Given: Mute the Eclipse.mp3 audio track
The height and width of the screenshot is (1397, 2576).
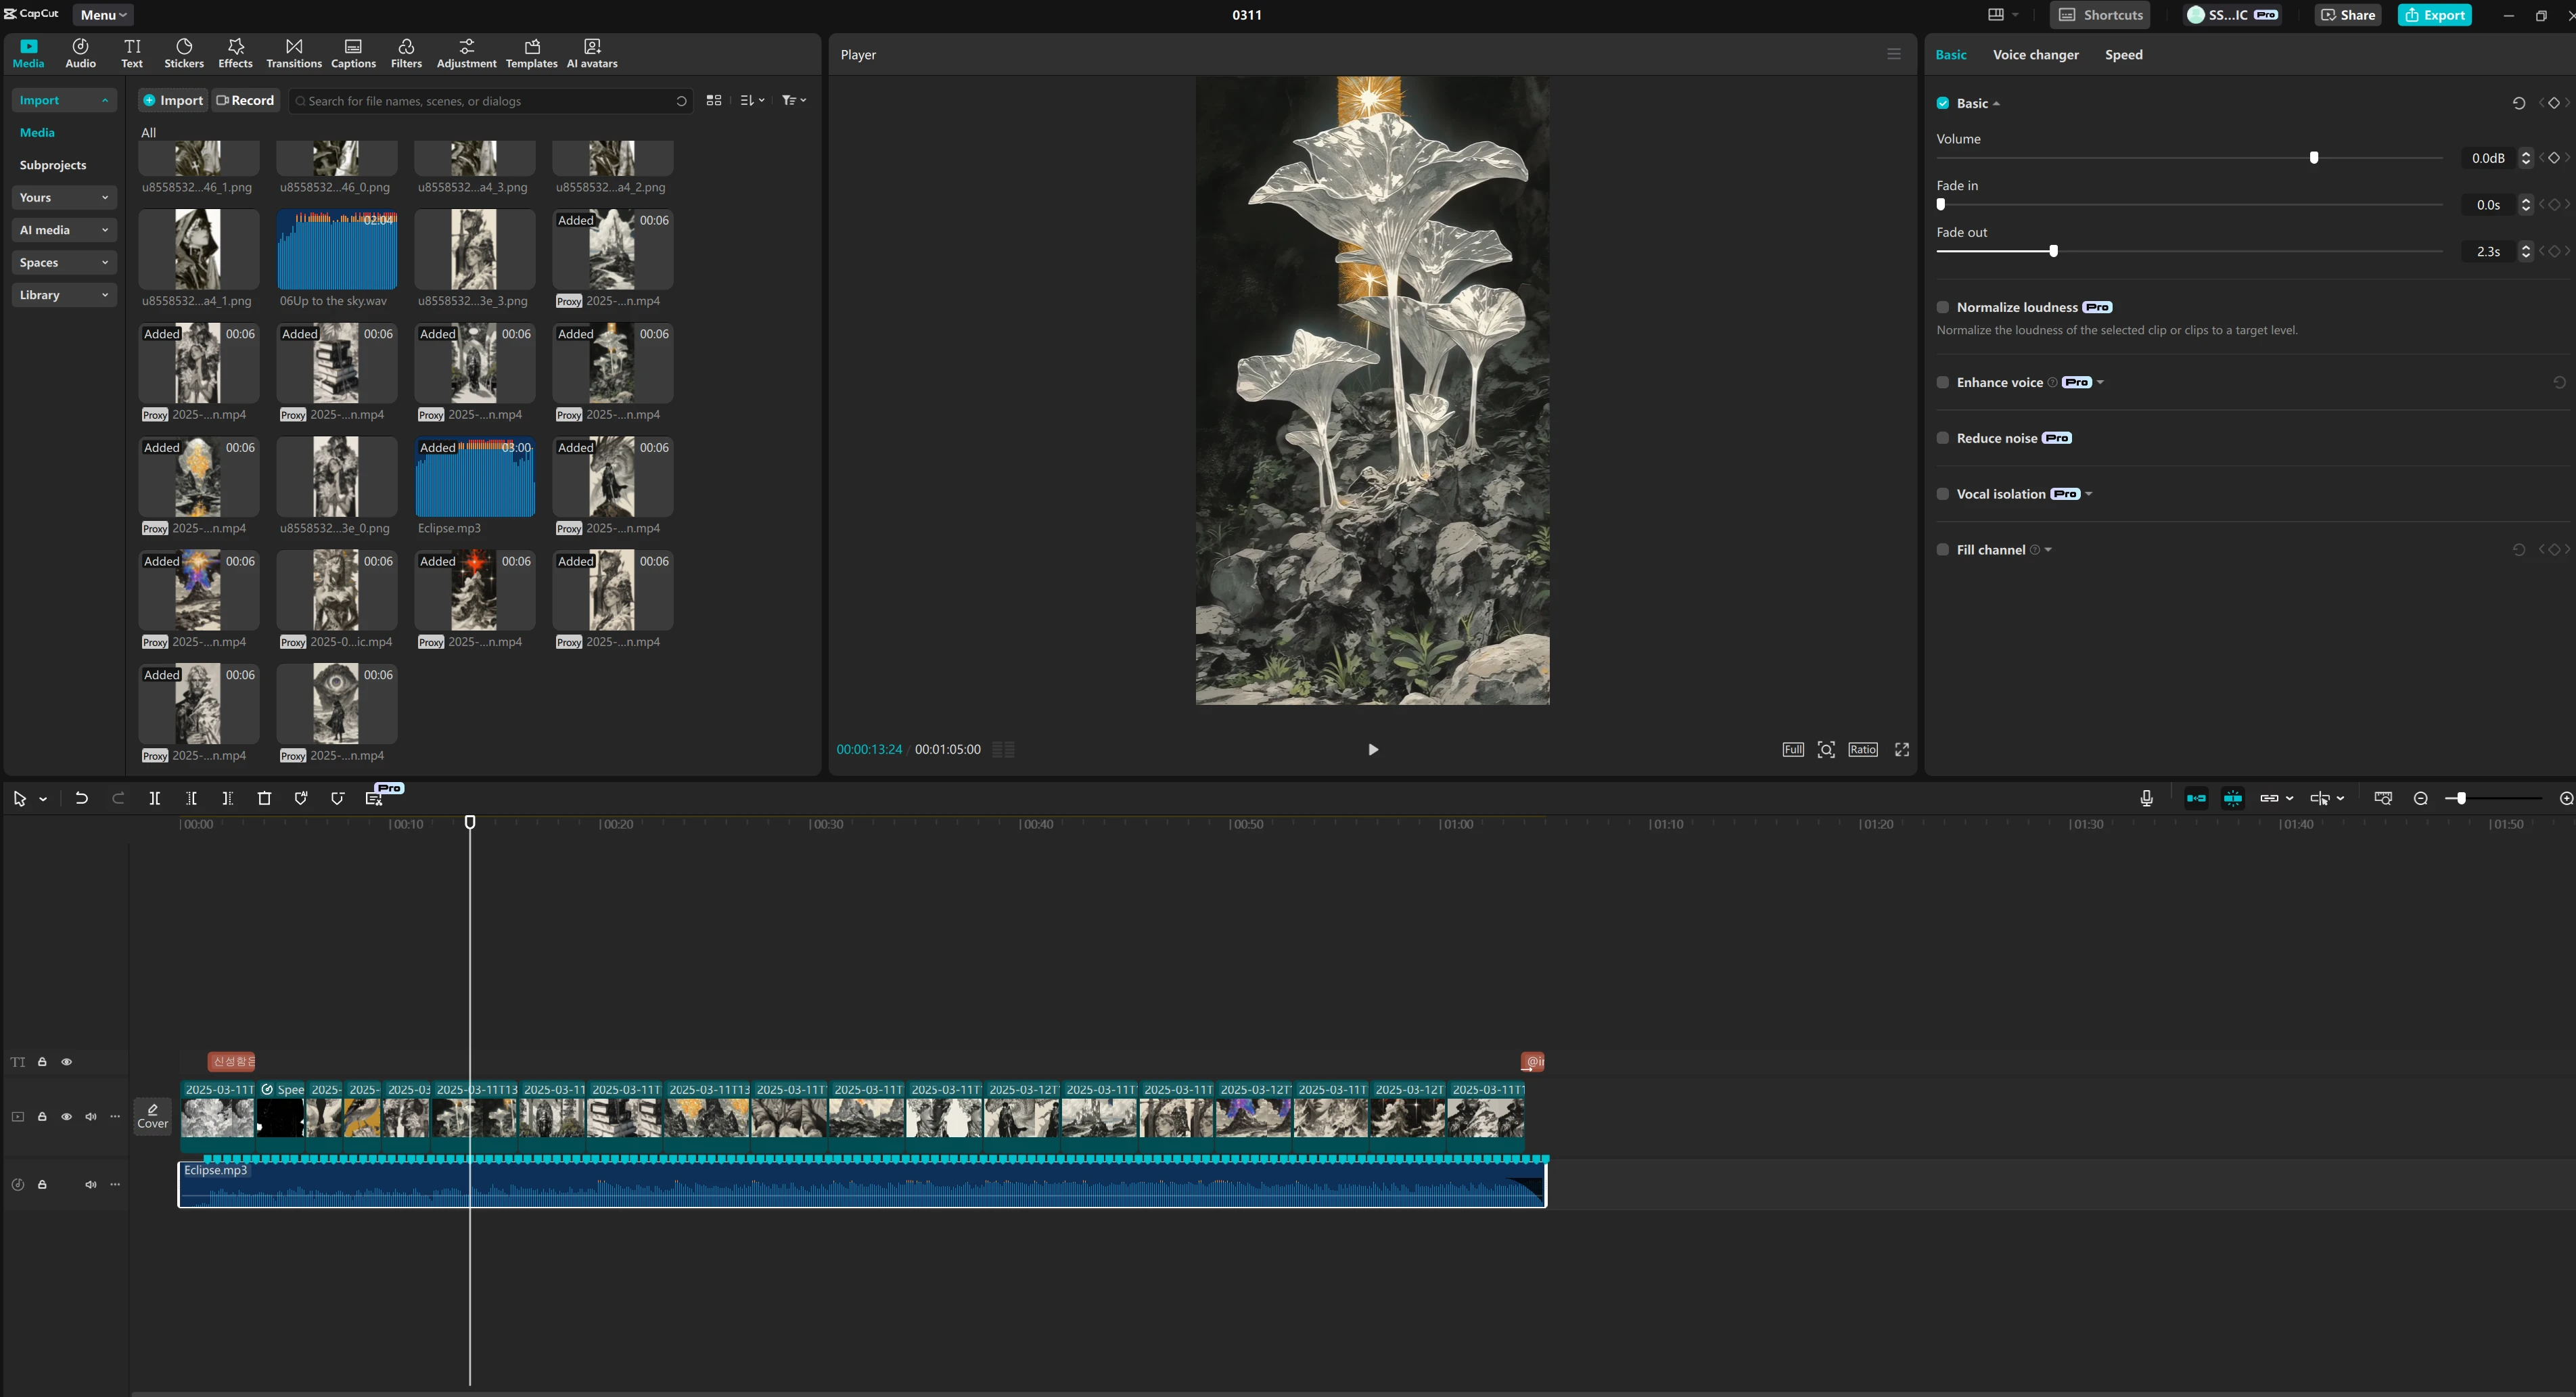Looking at the screenshot, I should pos(91,1184).
